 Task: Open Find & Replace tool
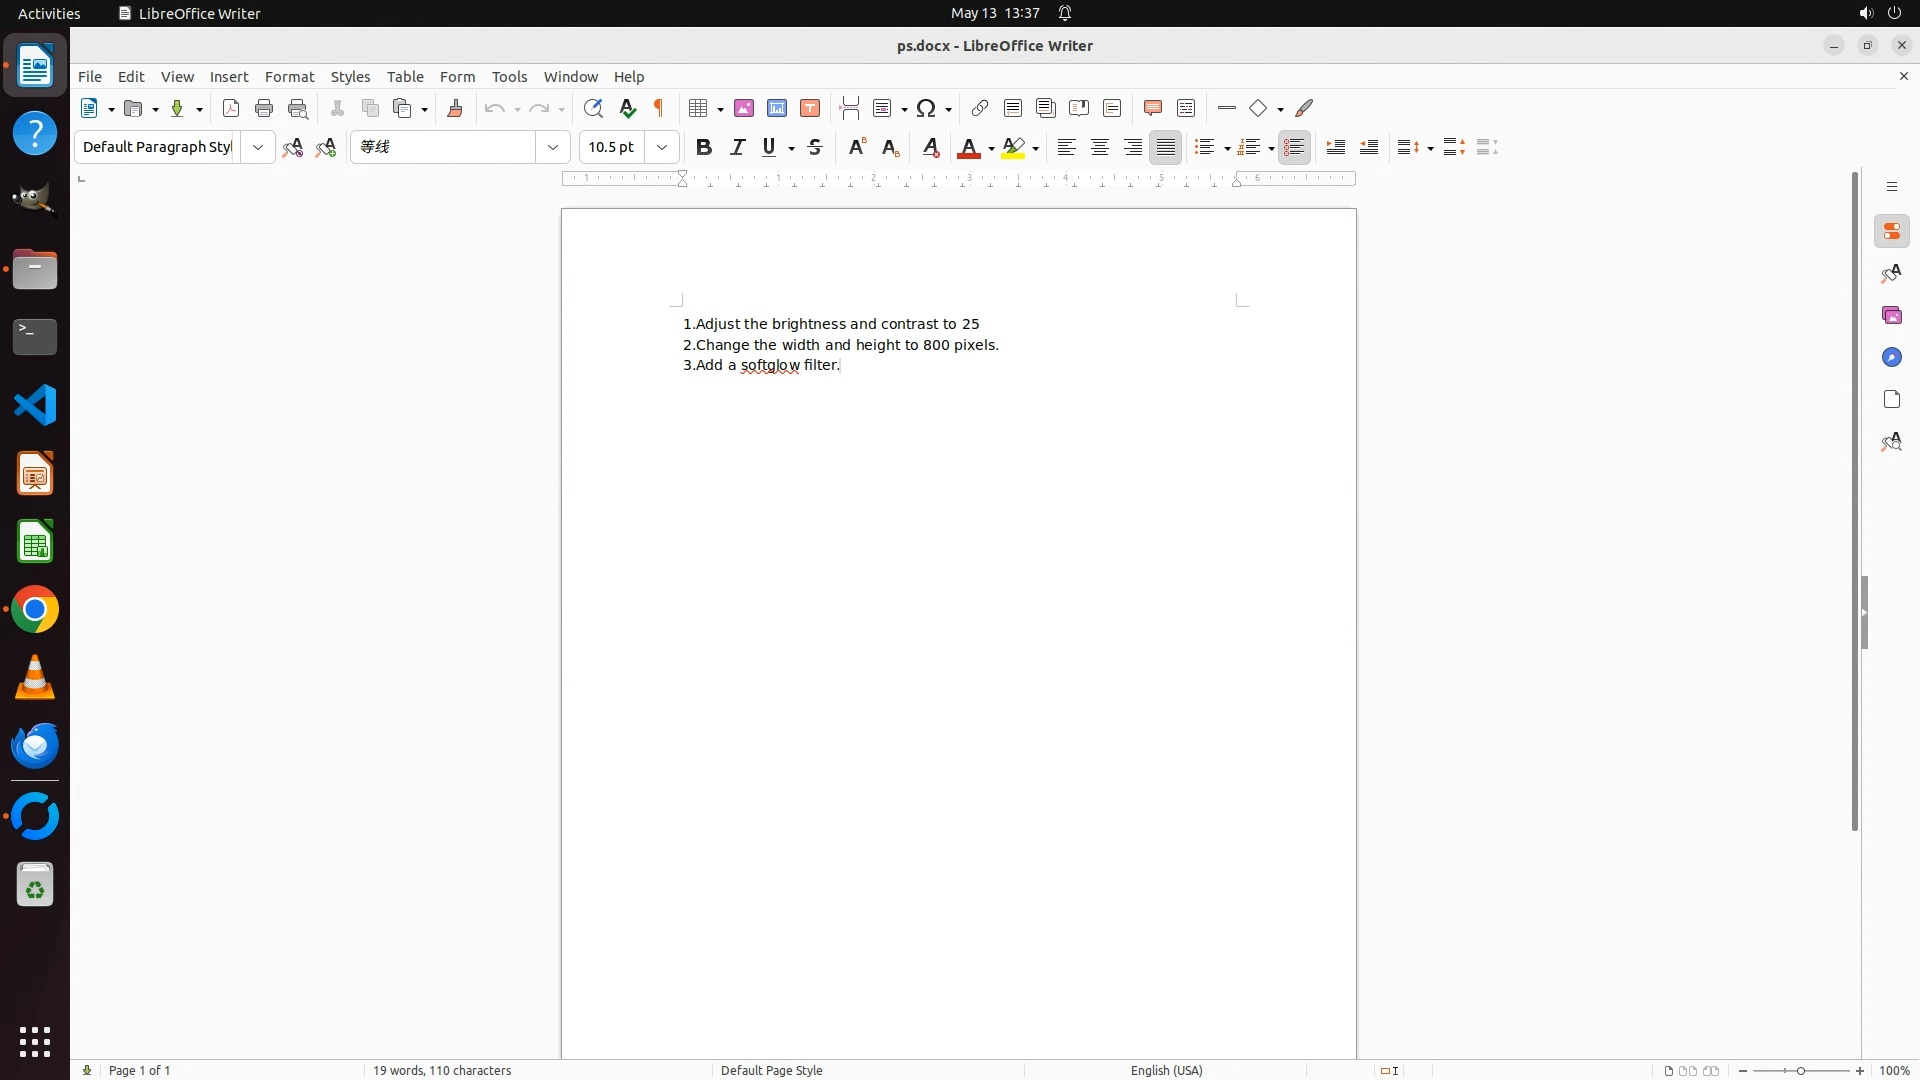pyautogui.click(x=593, y=108)
